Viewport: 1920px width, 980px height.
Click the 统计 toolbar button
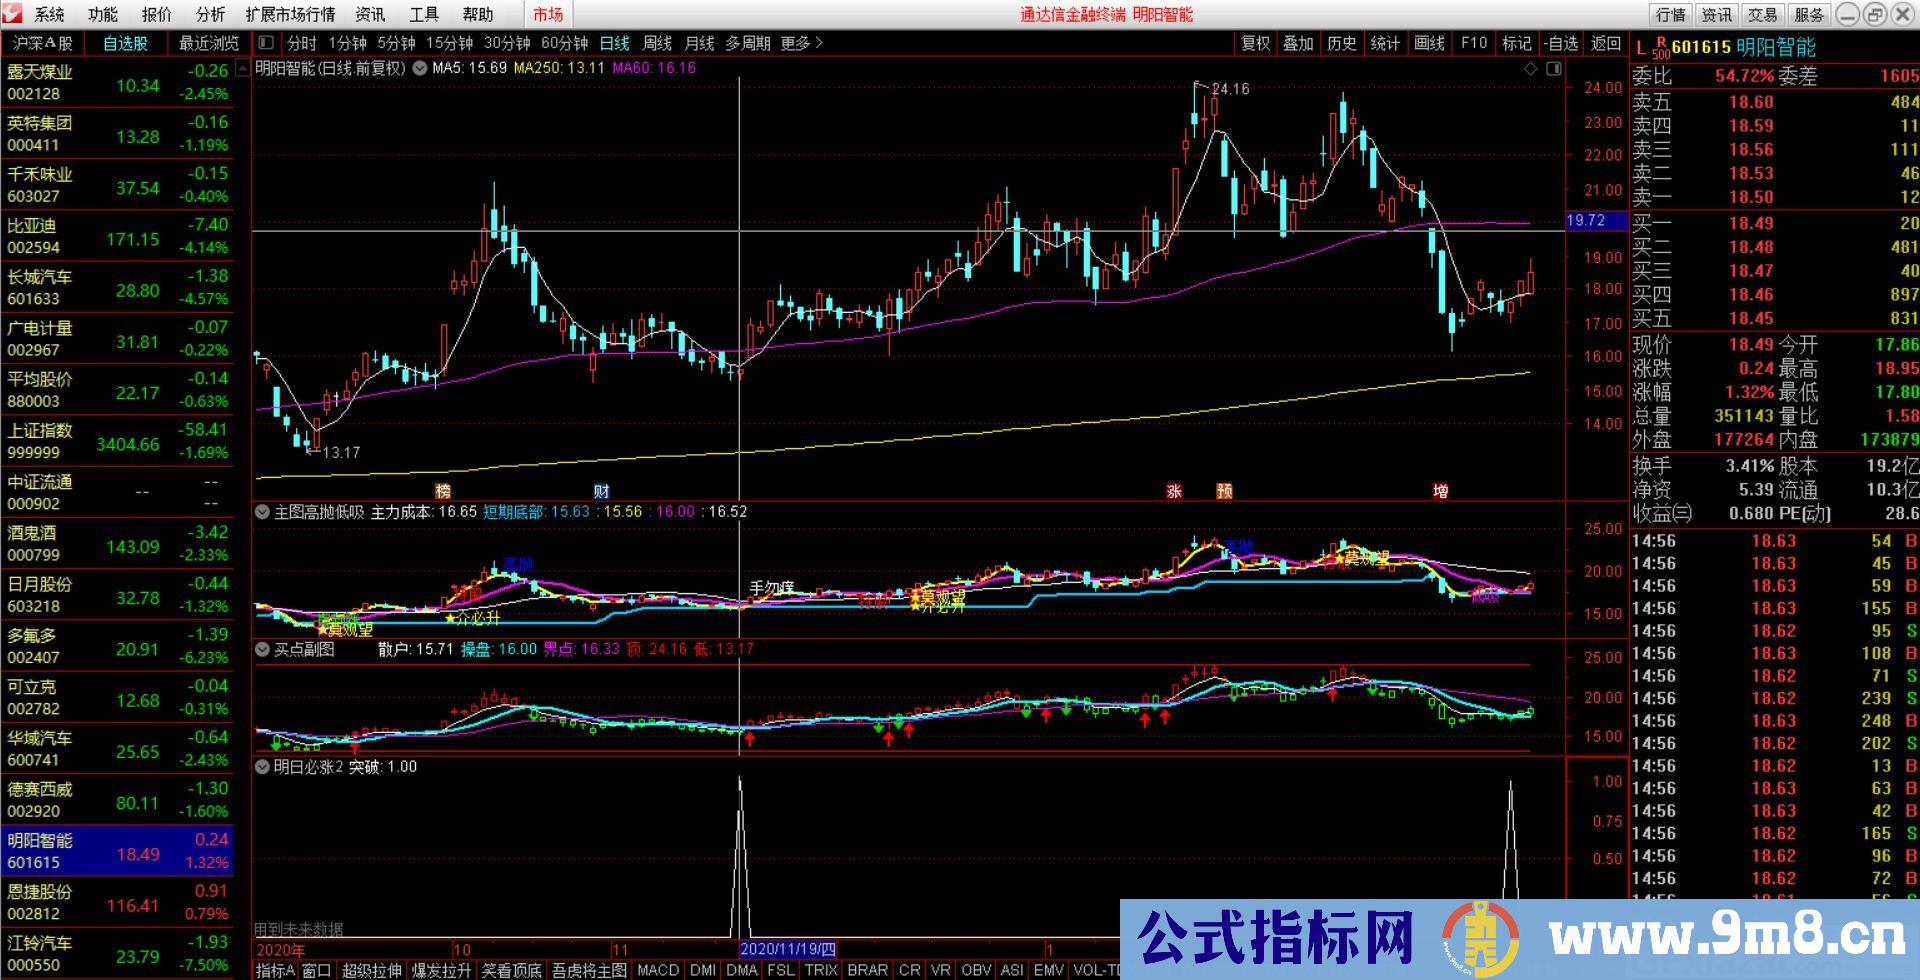(x=1385, y=43)
